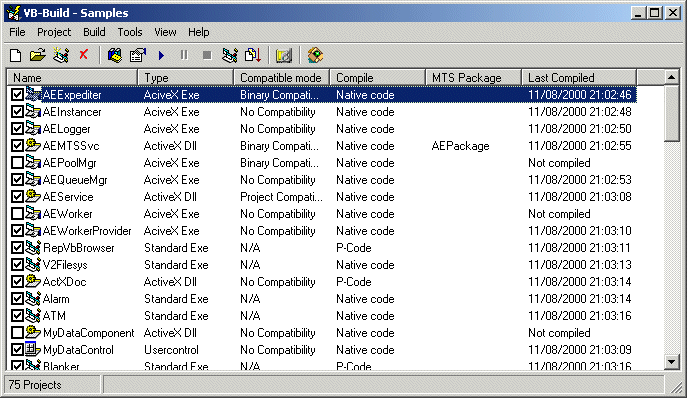This screenshot has width=687, height=398.
Task: Click the Alarm project icon
Action: (x=33, y=298)
